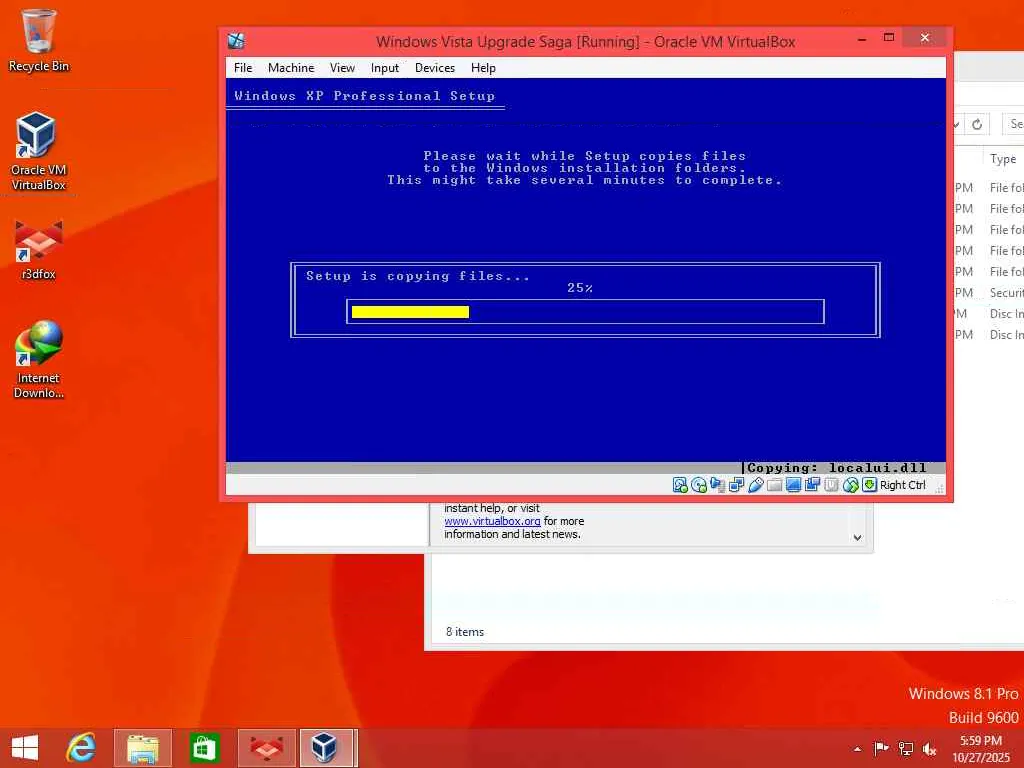The height and width of the screenshot is (768, 1024).
Task: Switch to r3dfox on the taskbar
Action: tap(266, 748)
